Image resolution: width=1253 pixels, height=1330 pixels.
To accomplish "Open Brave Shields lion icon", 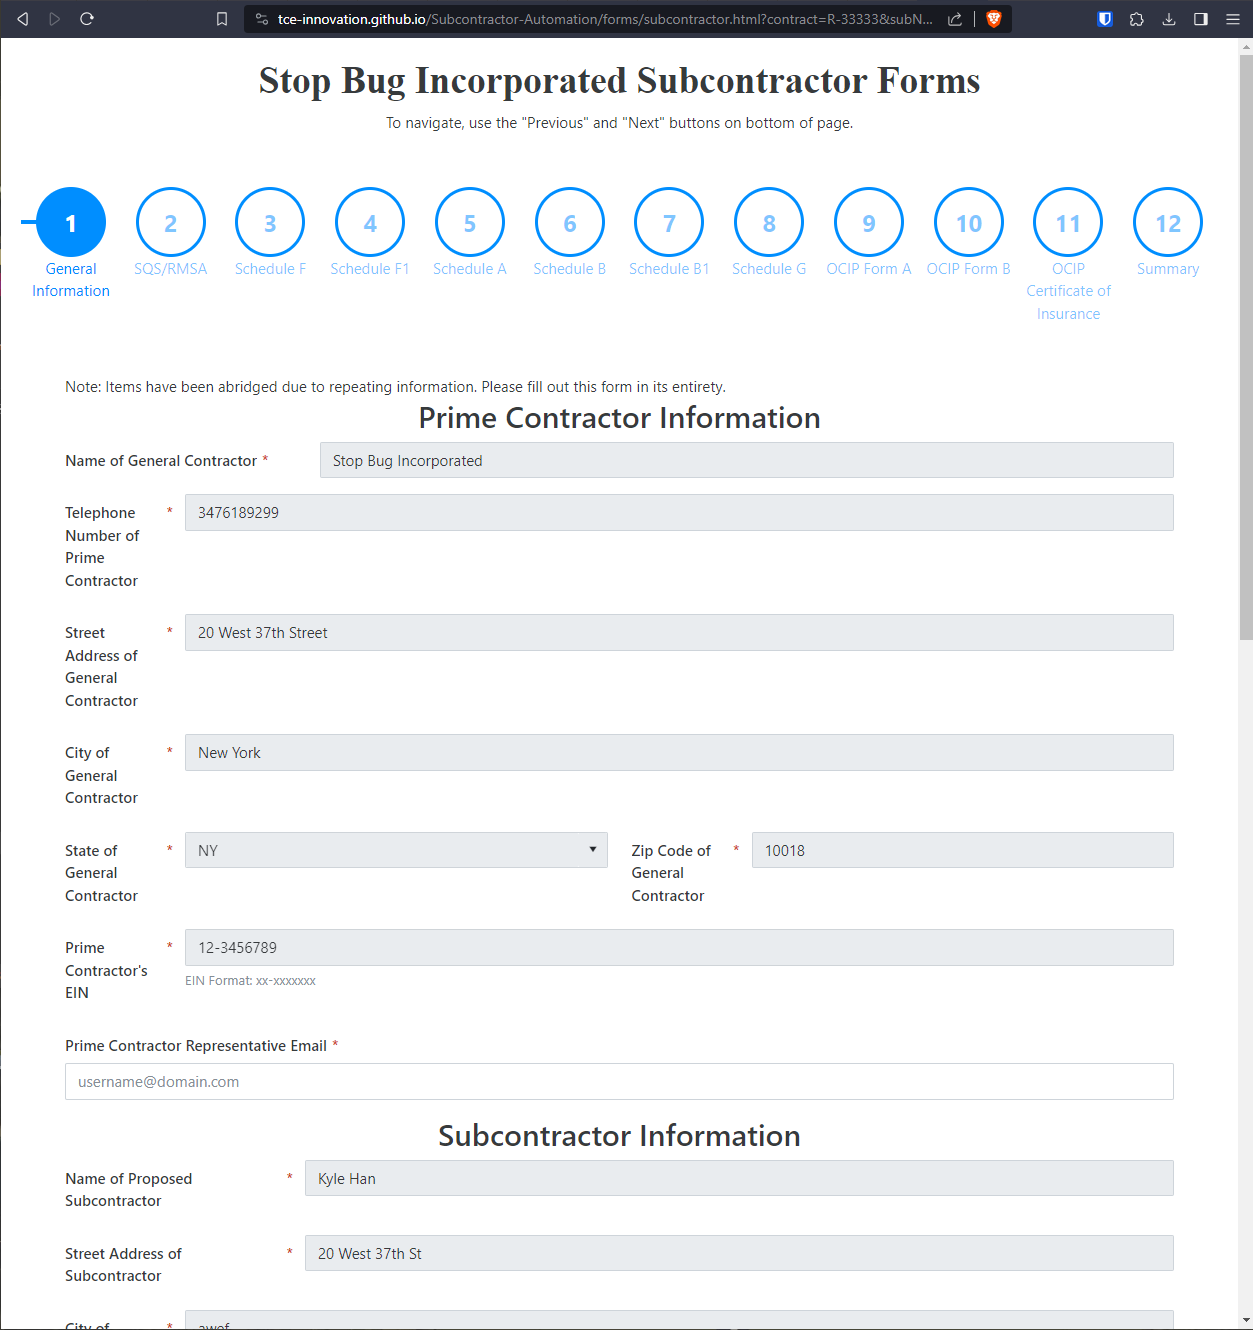I will (994, 19).
